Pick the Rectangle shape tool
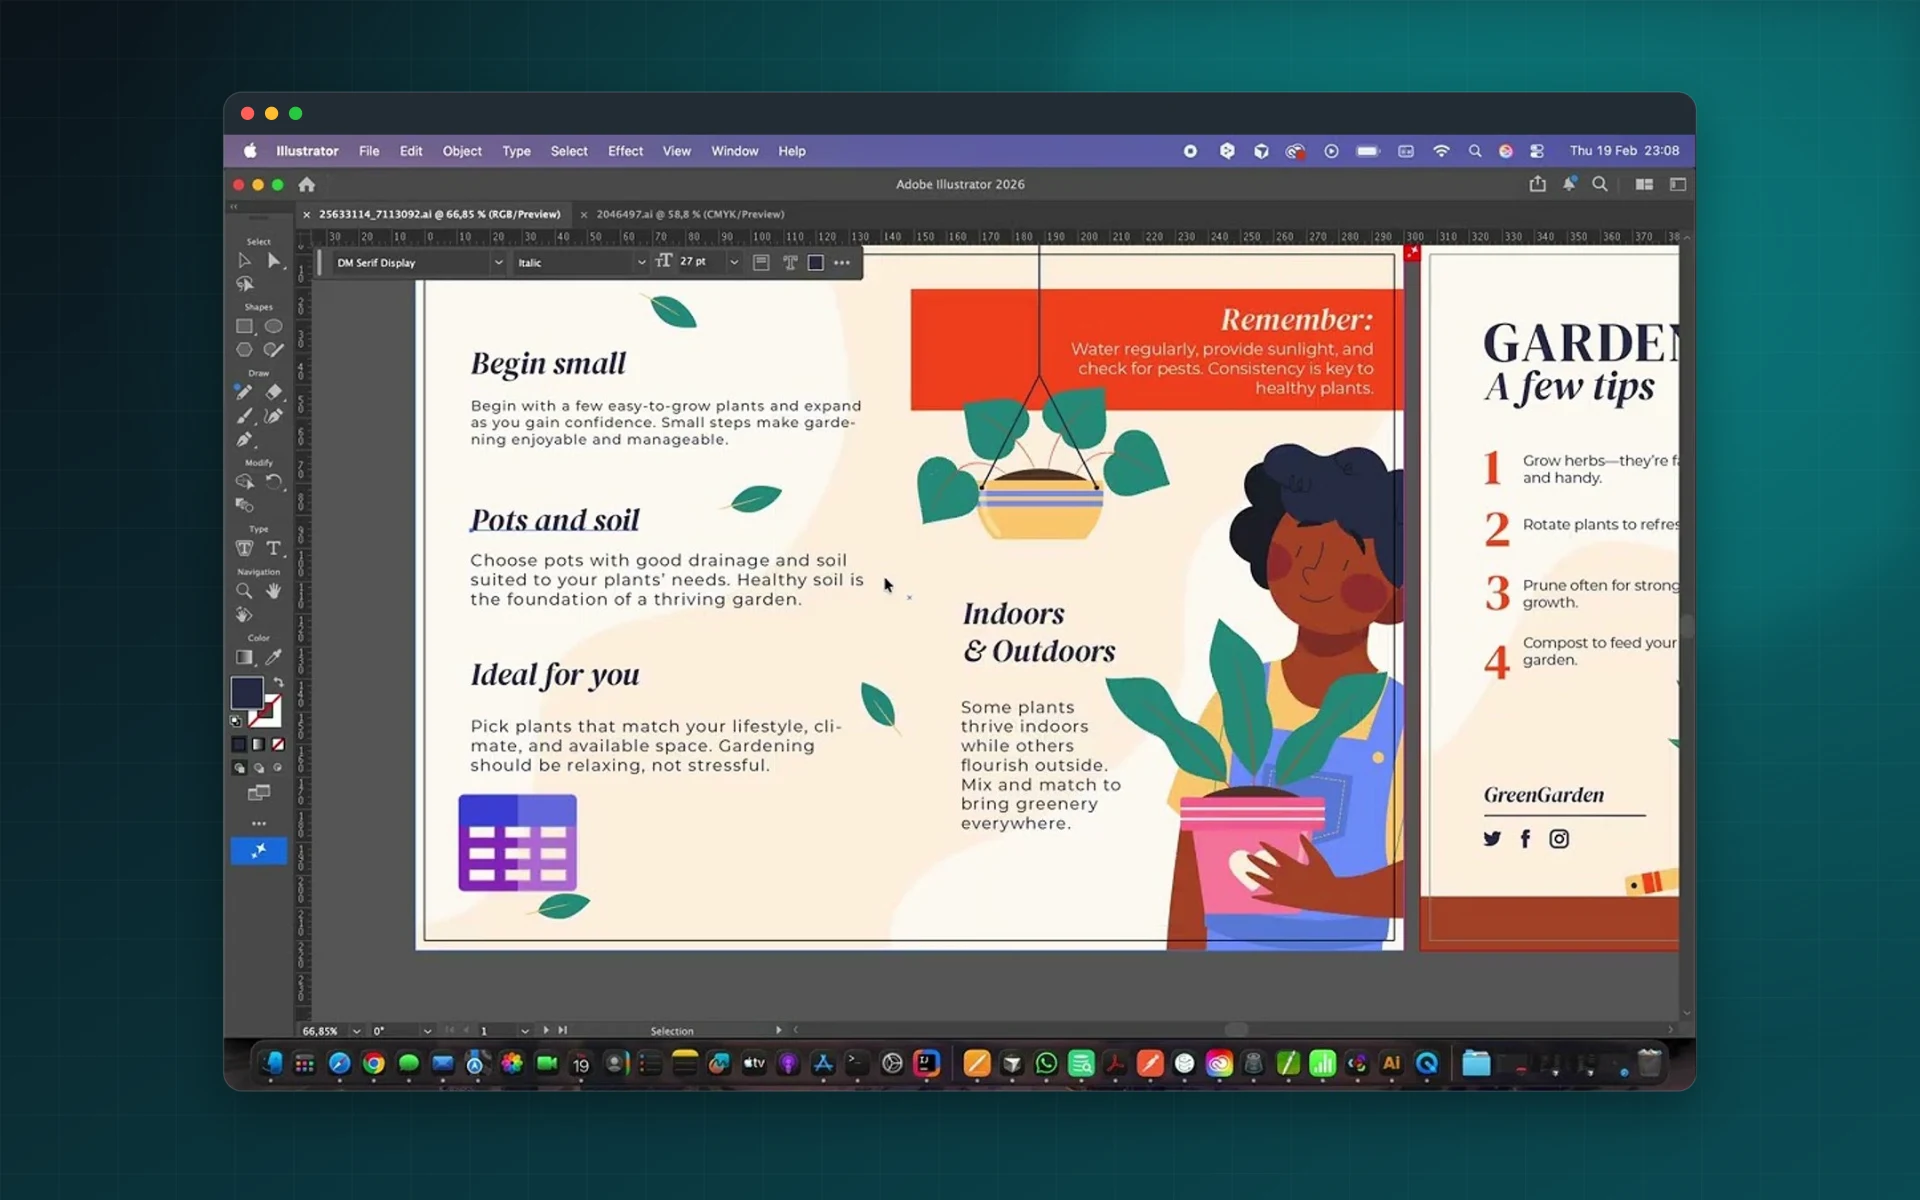Image resolution: width=1920 pixels, height=1200 pixels. [x=244, y=326]
